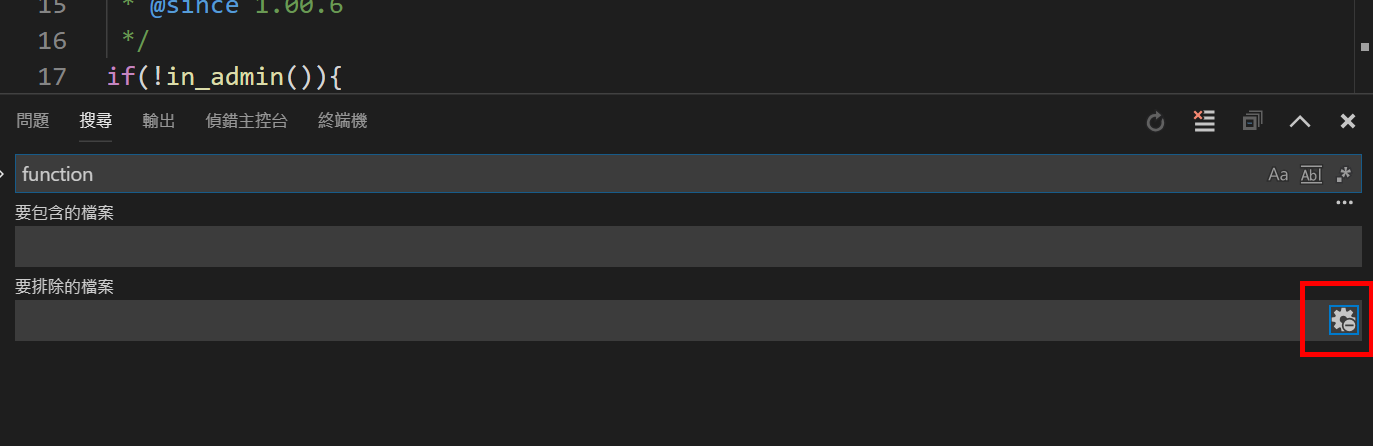This screenshot has width=1373, height=446.
Task: Switch to the 終端機 tab
Action: [x=343, y=121]
